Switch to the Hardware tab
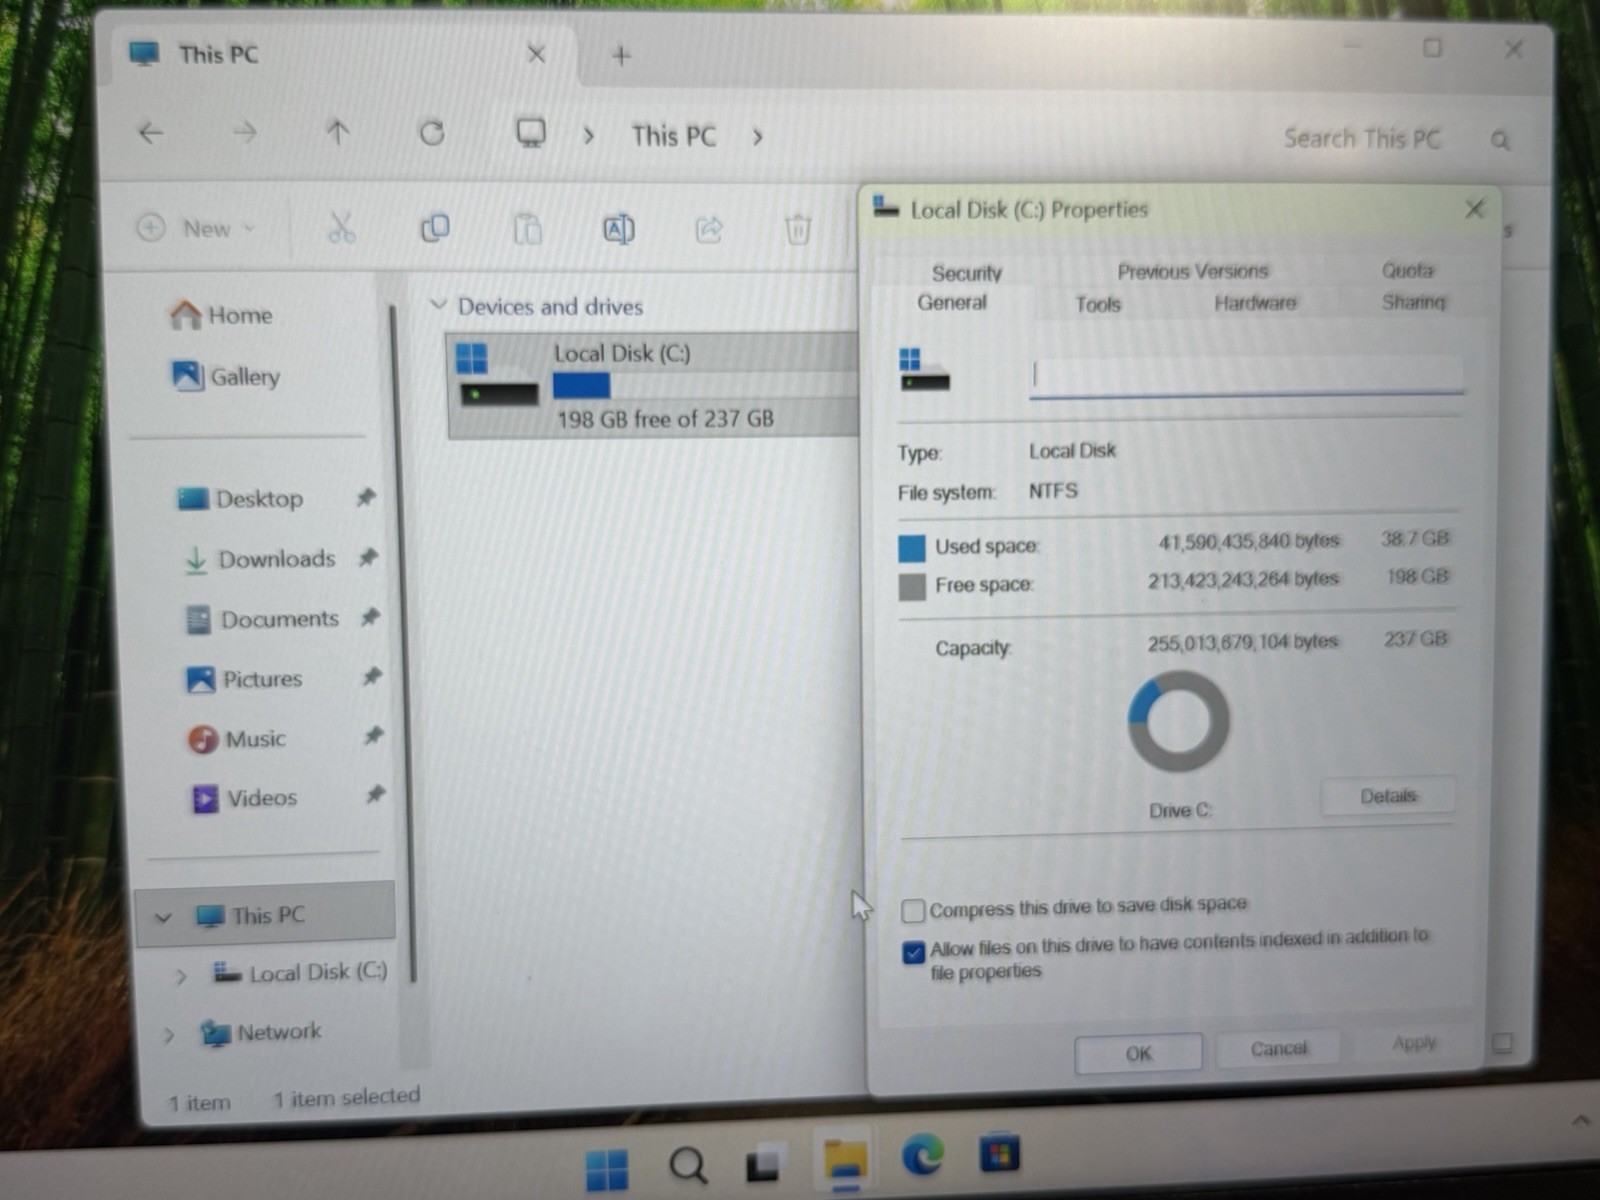This screenshot has height=1200, width=1600. point(1255,303)
